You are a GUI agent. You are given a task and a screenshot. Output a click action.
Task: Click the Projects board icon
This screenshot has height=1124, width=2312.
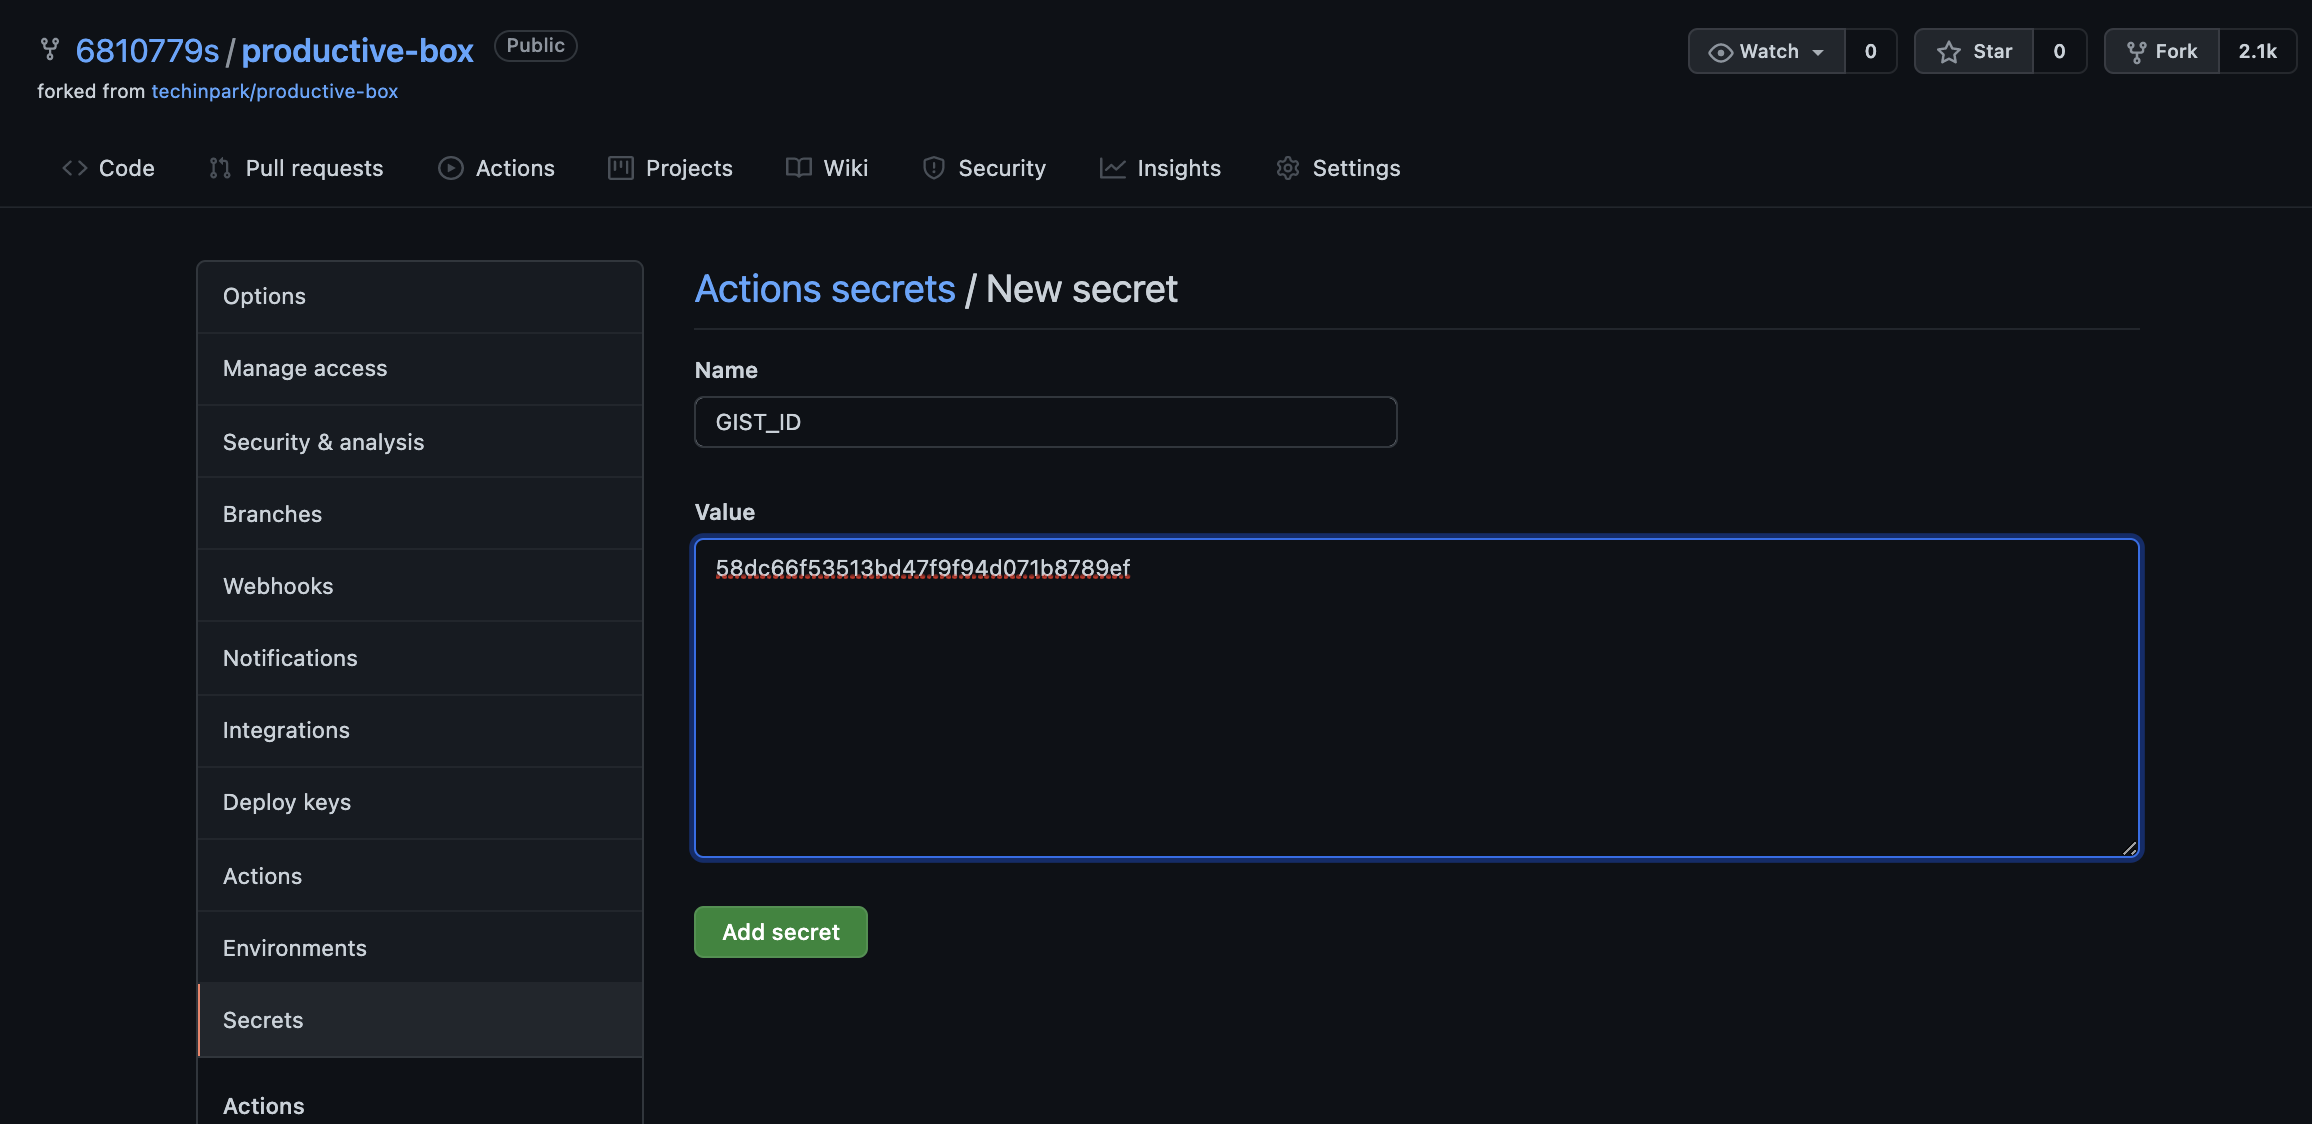point(621,168)
